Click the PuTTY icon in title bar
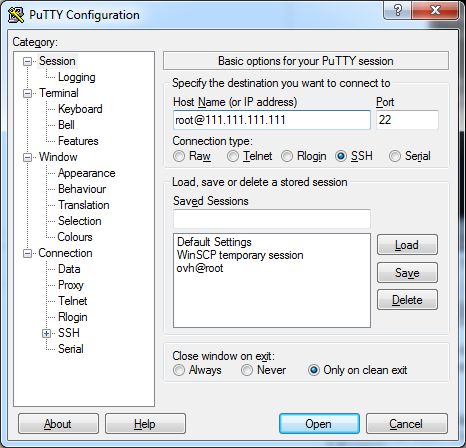The width and height of the screenshot is (466, 448). (x=16, y=15)
